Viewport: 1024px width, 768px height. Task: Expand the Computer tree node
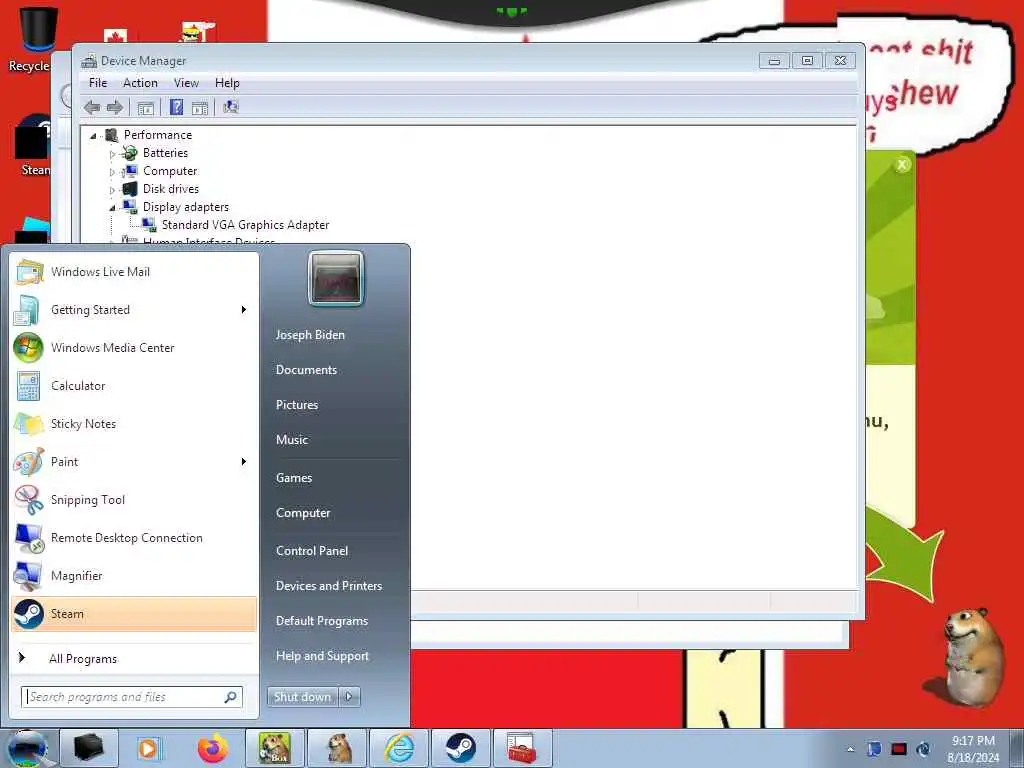coord(112,172)
